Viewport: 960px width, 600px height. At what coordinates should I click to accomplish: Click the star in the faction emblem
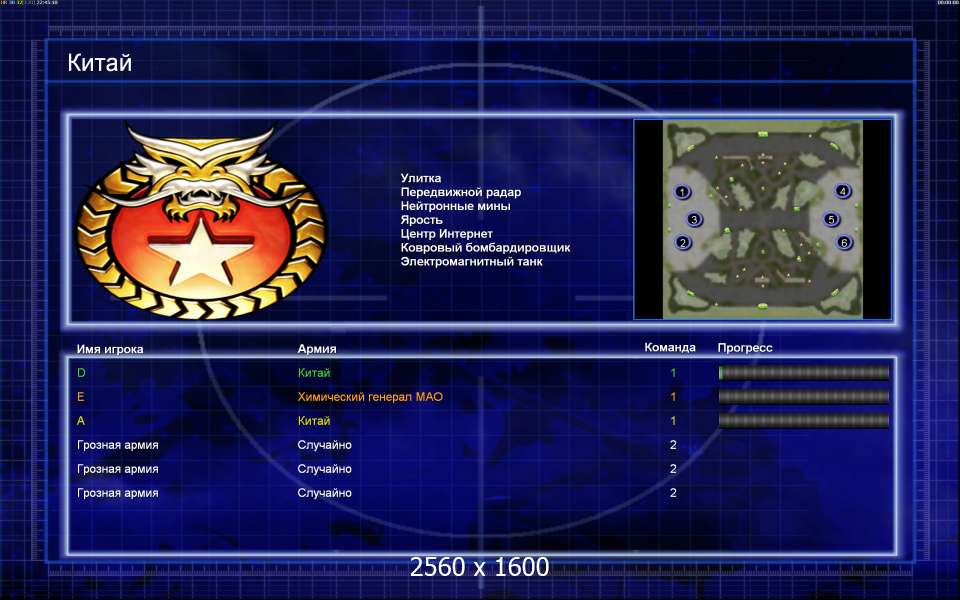pos(201,252)
